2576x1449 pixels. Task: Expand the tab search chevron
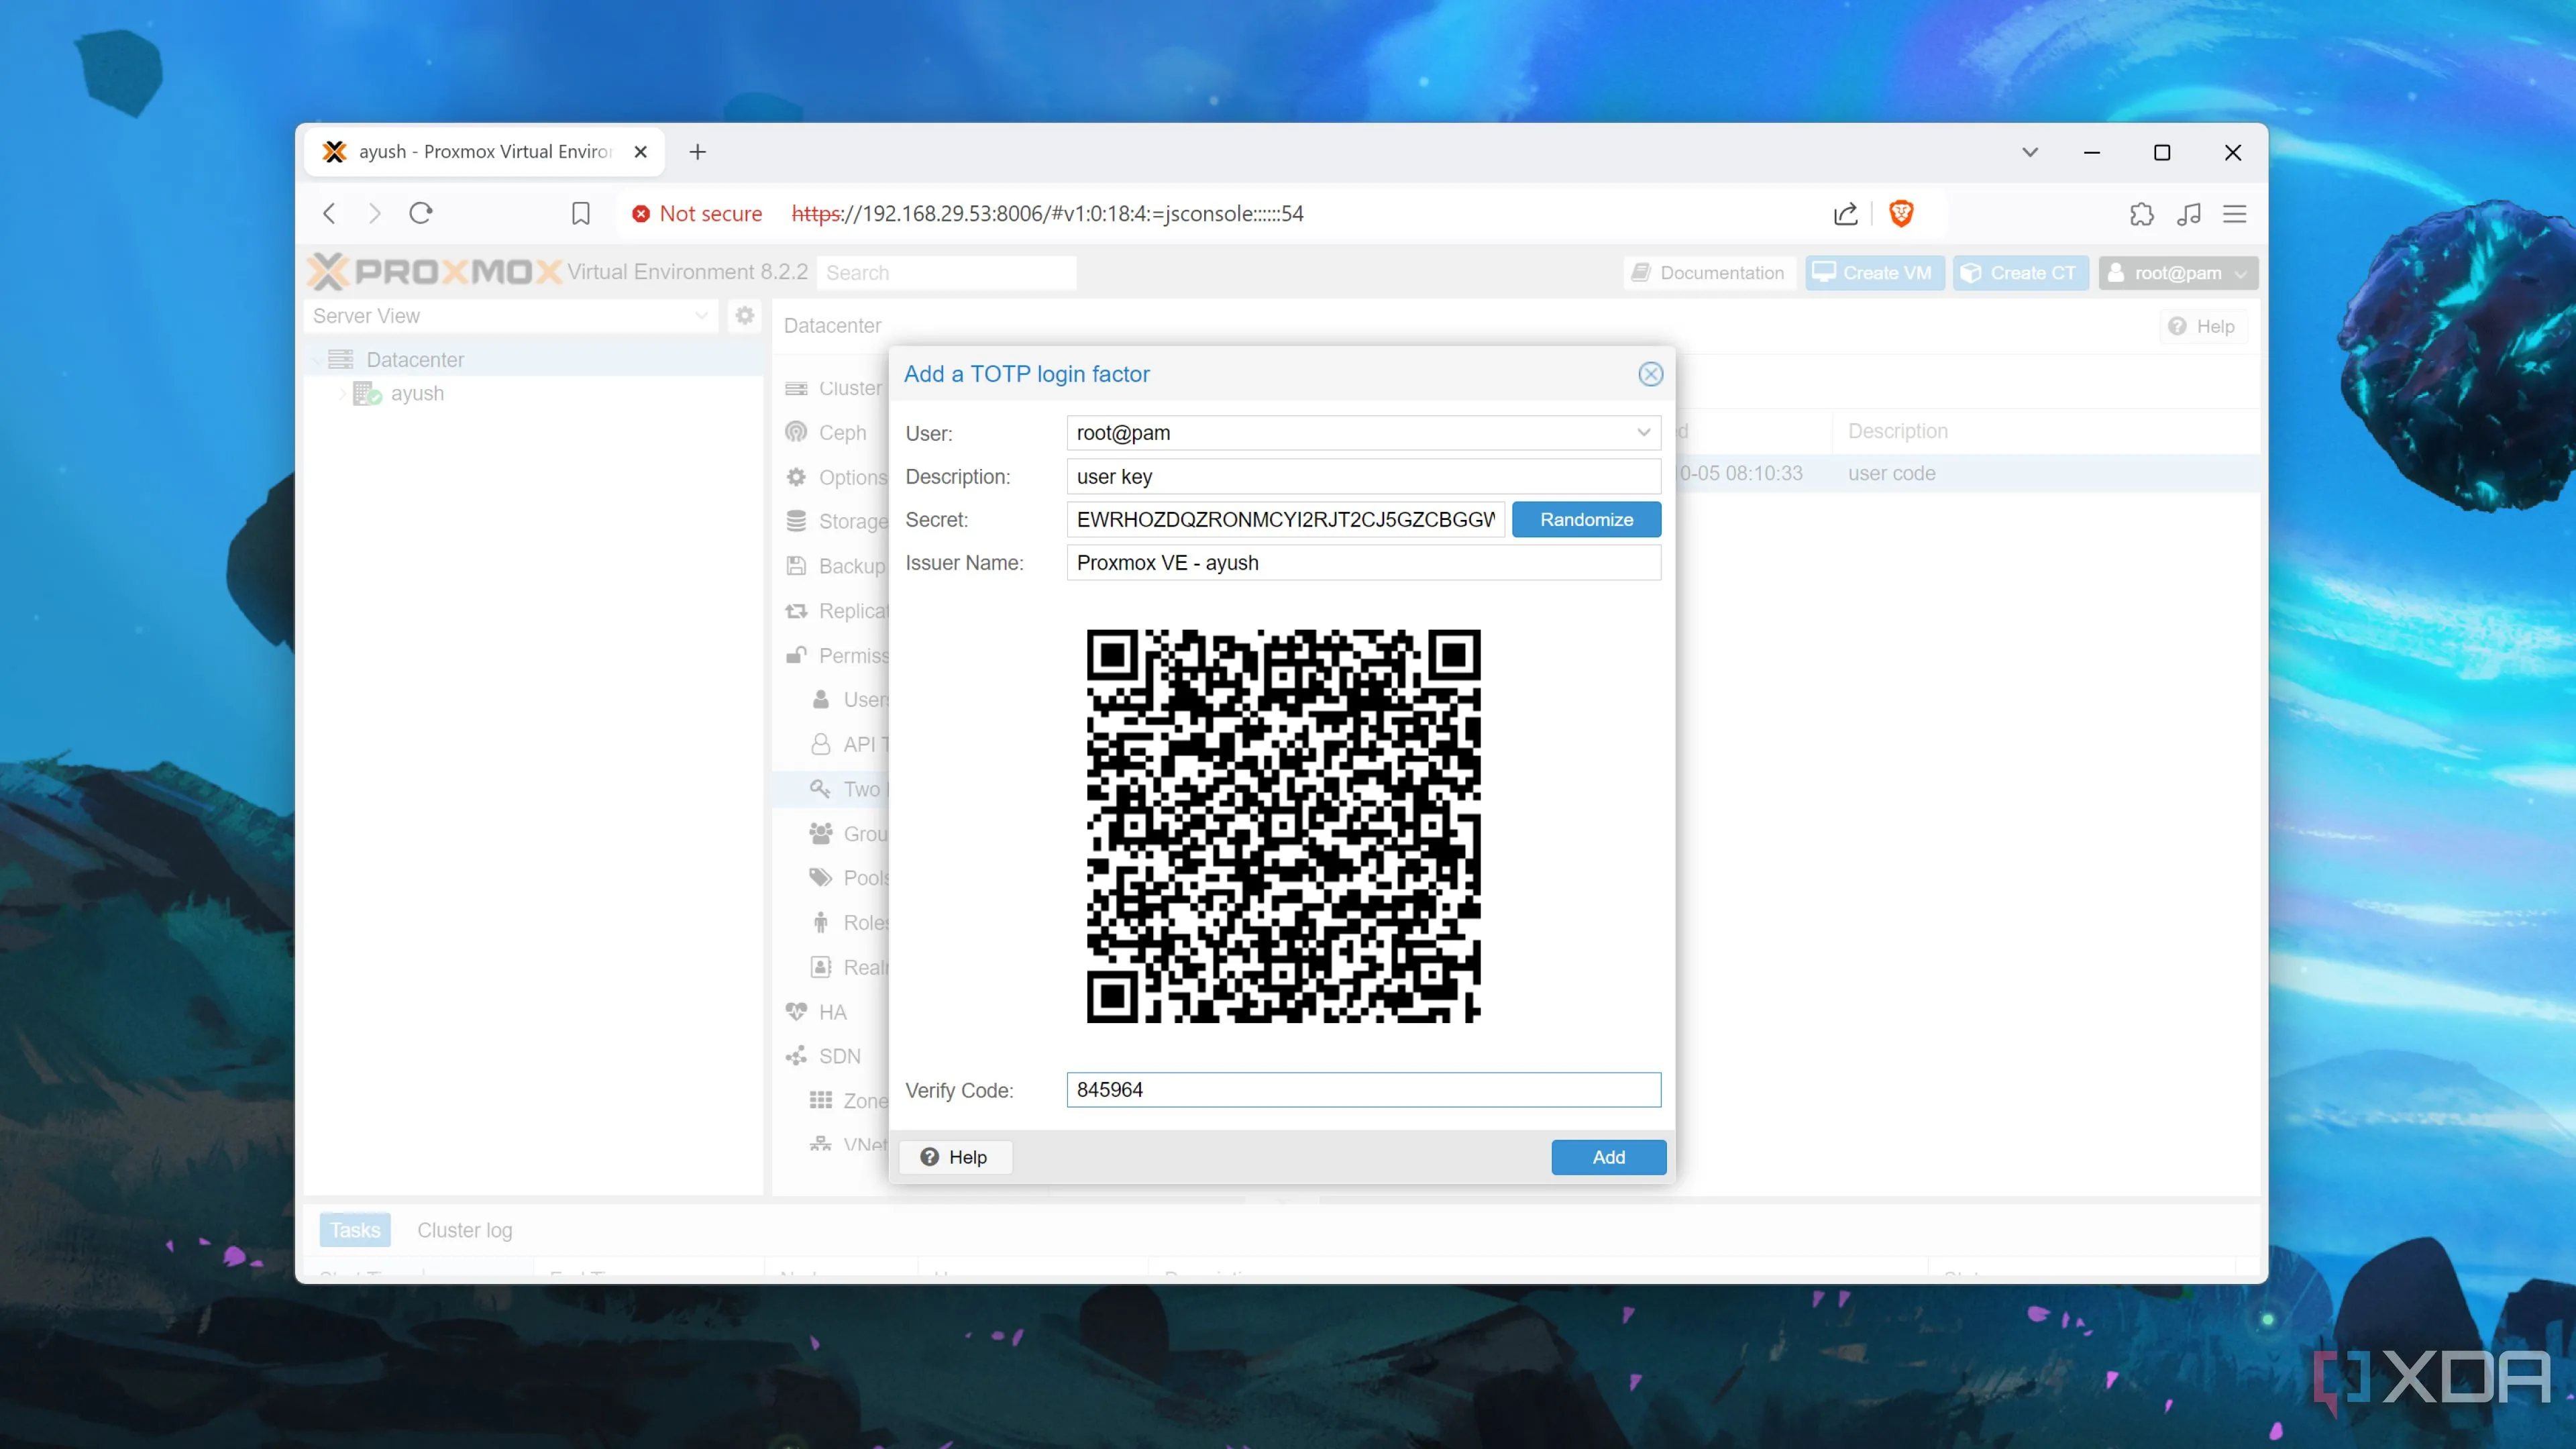[2029, 152]
